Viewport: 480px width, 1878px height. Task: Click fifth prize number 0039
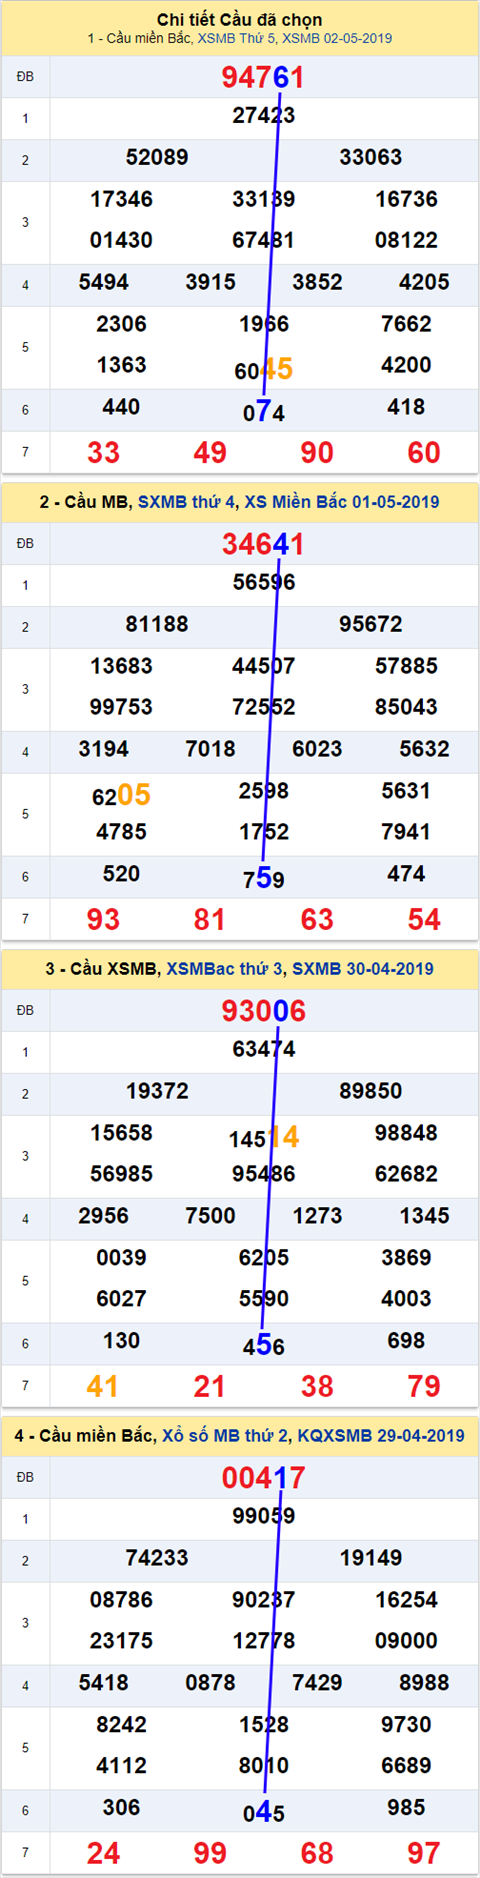point(122,1258)
